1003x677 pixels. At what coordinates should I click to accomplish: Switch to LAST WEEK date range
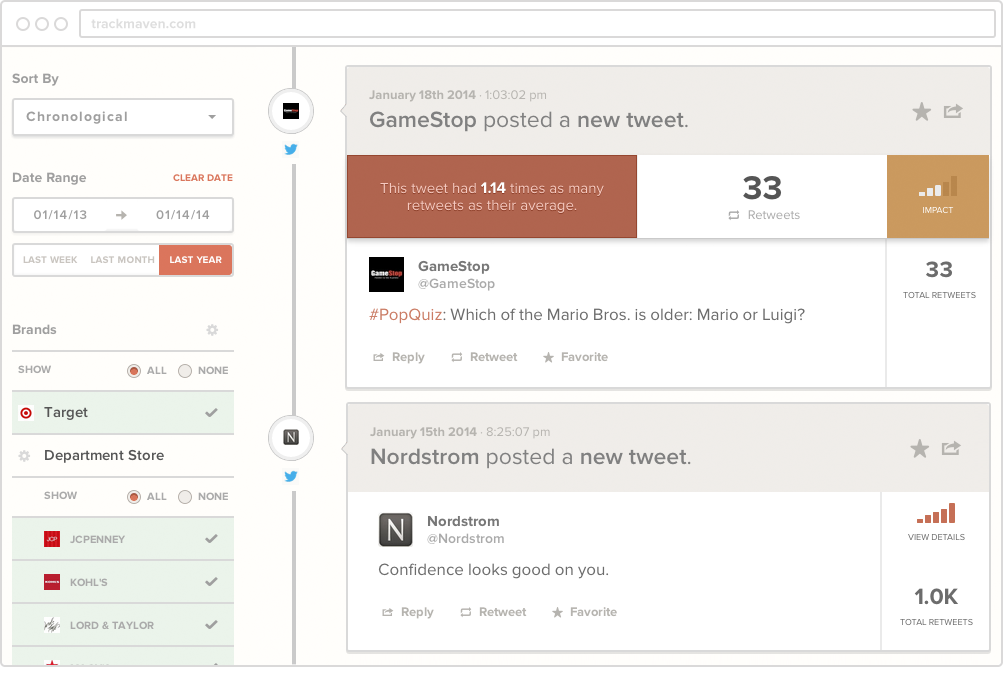[50, 260]
